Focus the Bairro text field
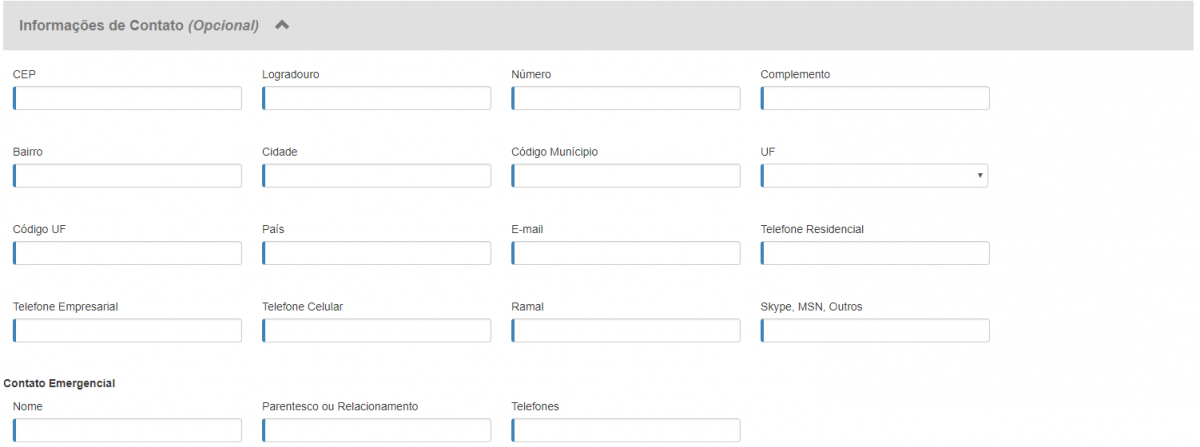Image resolution: width=1200 pixels, height=447 pixels. pyautogui.click(x=127, y=176)
